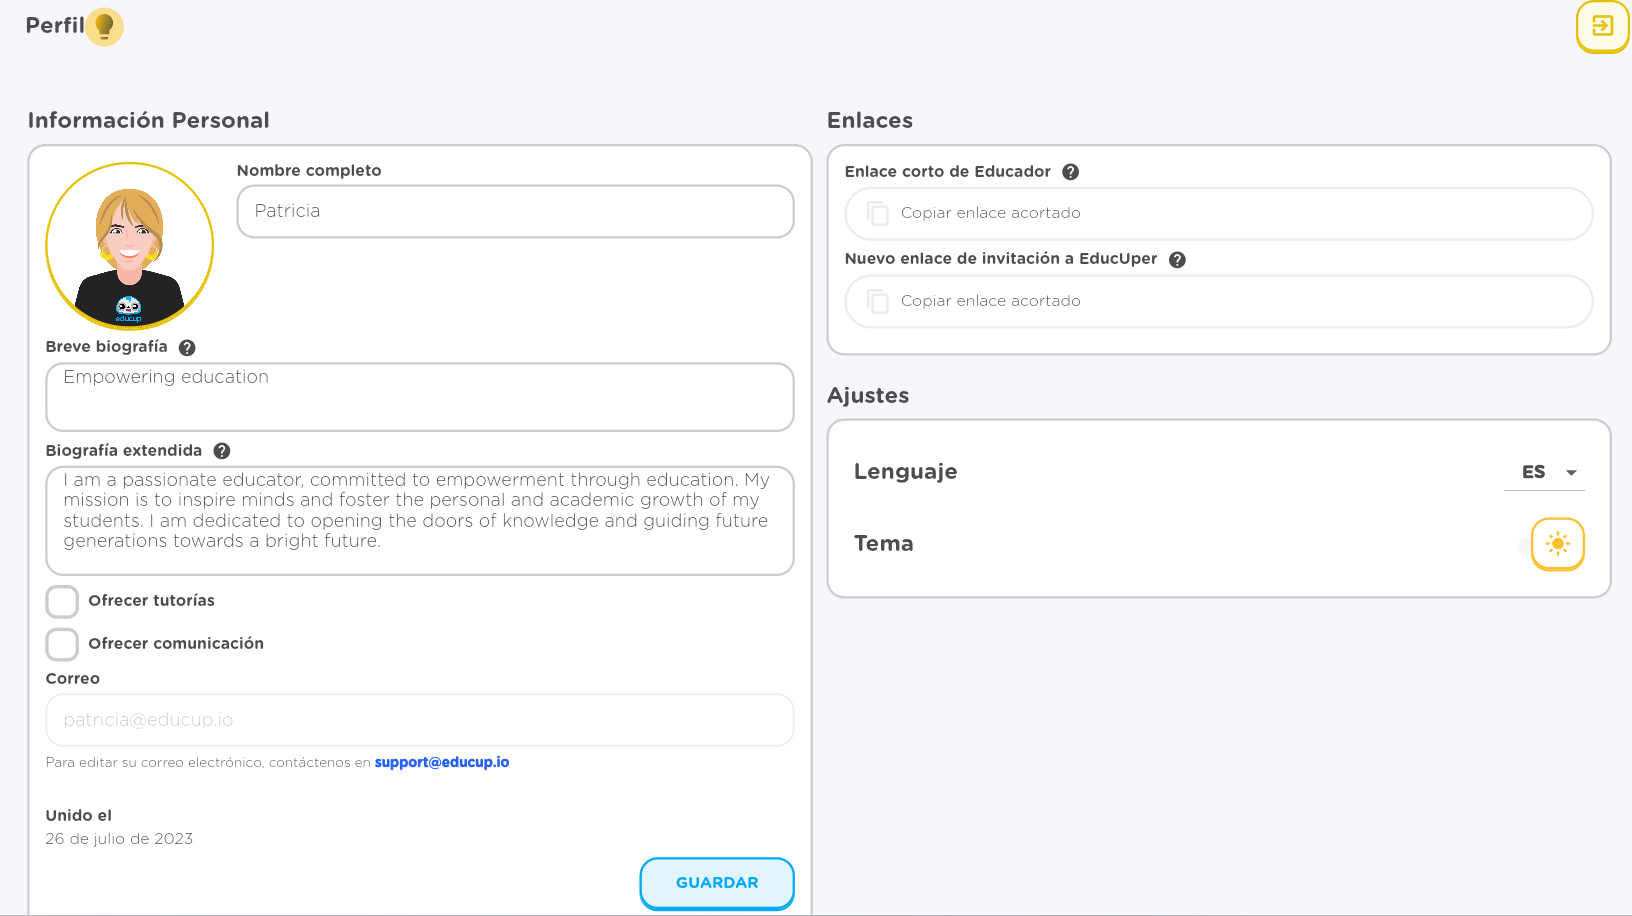Click the Nombre completo field with Patricia
This screenshot has height=916, width=1632.
515,211
